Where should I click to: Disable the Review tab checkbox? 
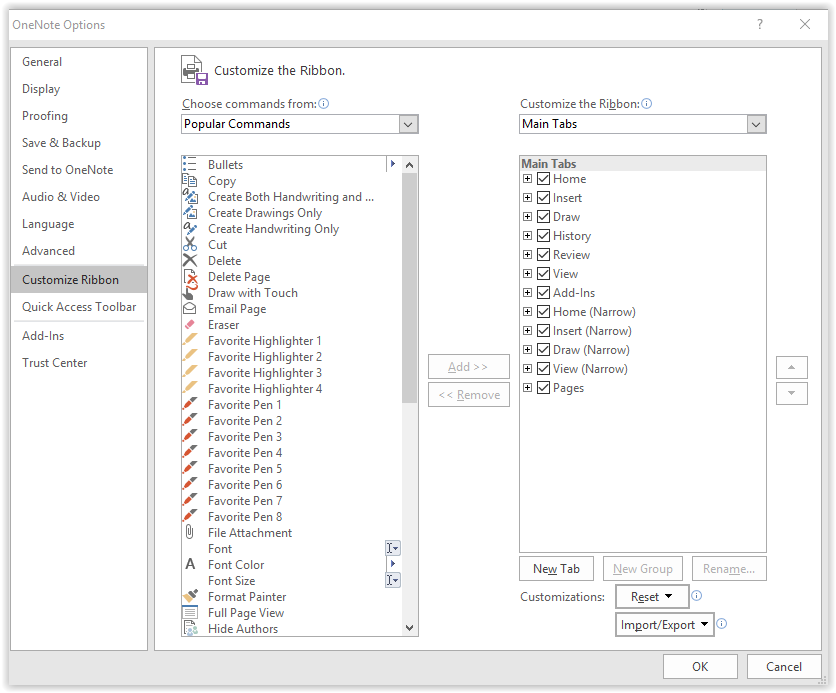[543, 254]
